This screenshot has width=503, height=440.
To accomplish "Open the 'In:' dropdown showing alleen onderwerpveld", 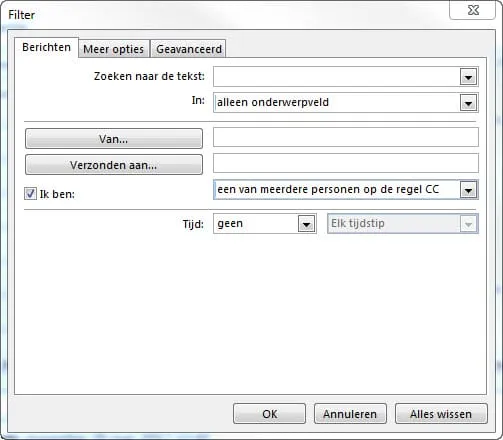I will point(346,103).
